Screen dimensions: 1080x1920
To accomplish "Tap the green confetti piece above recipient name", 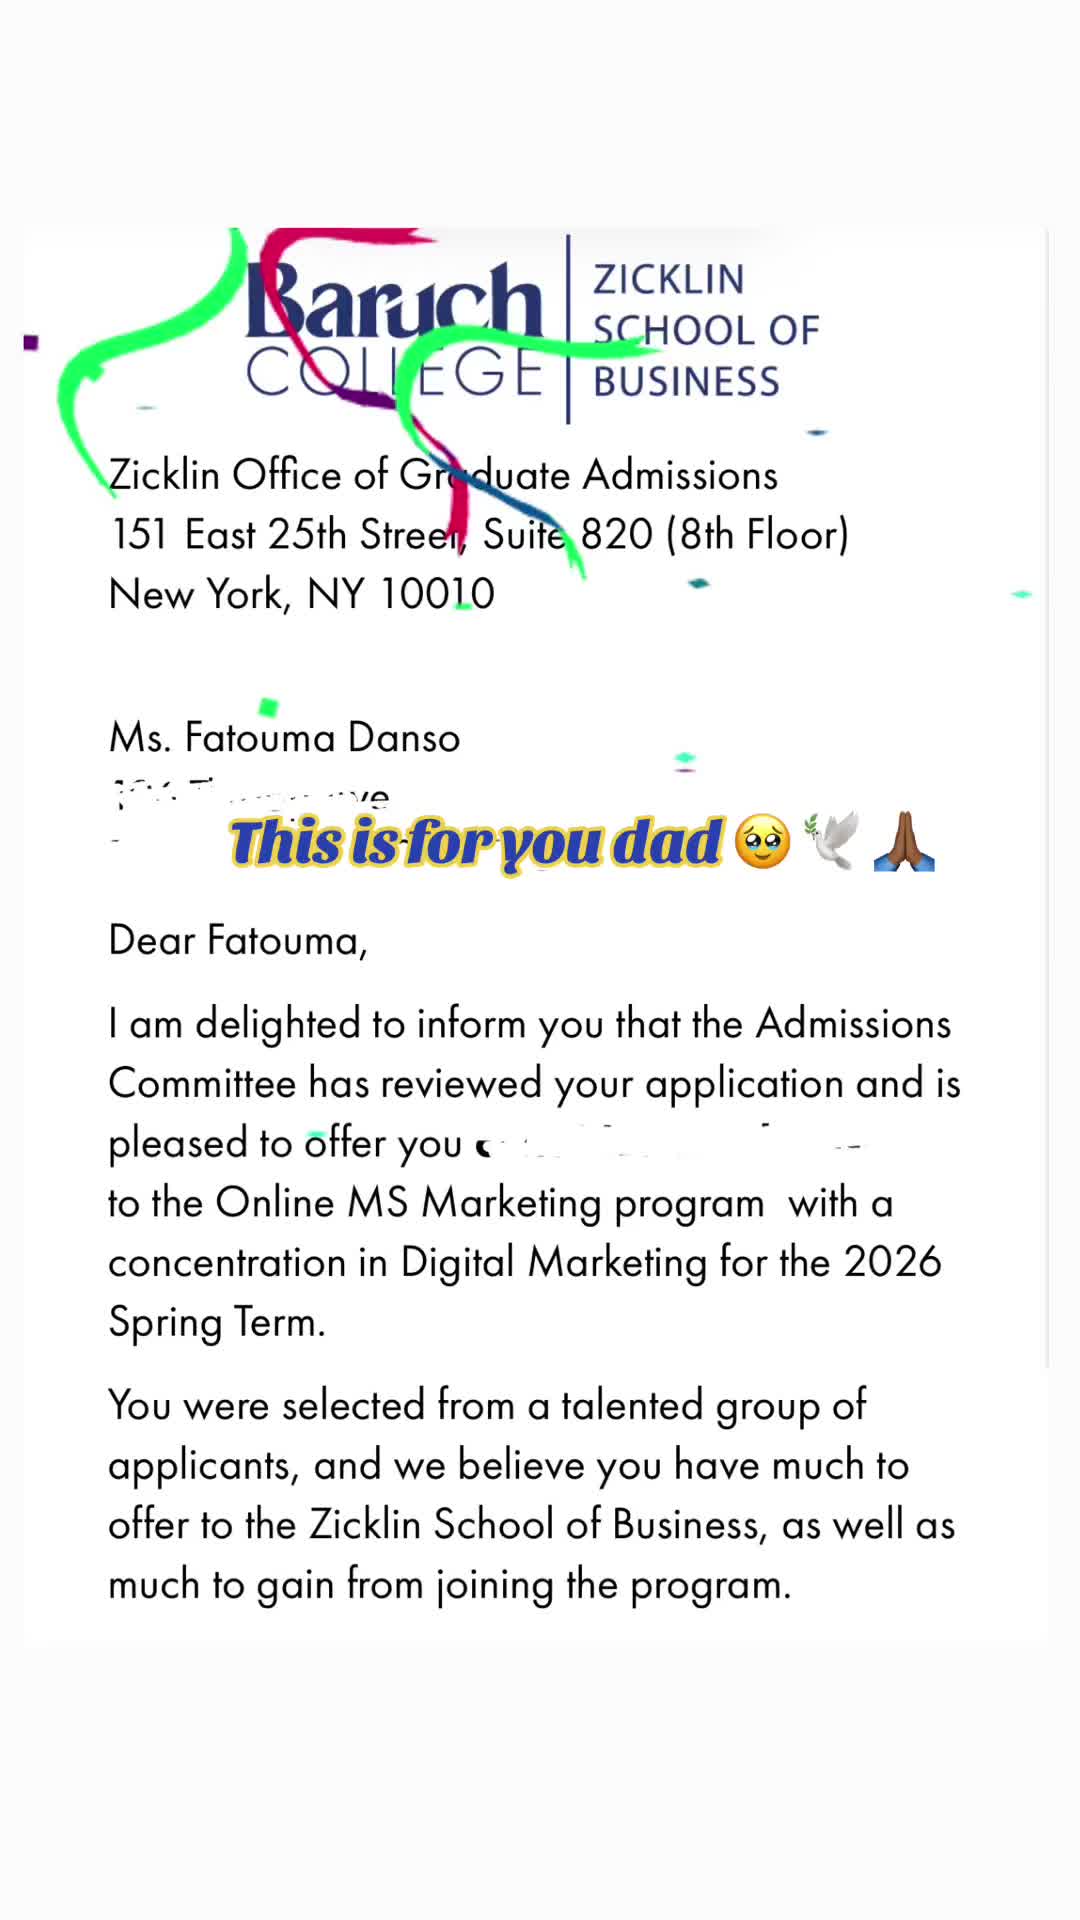I will 268,707.
